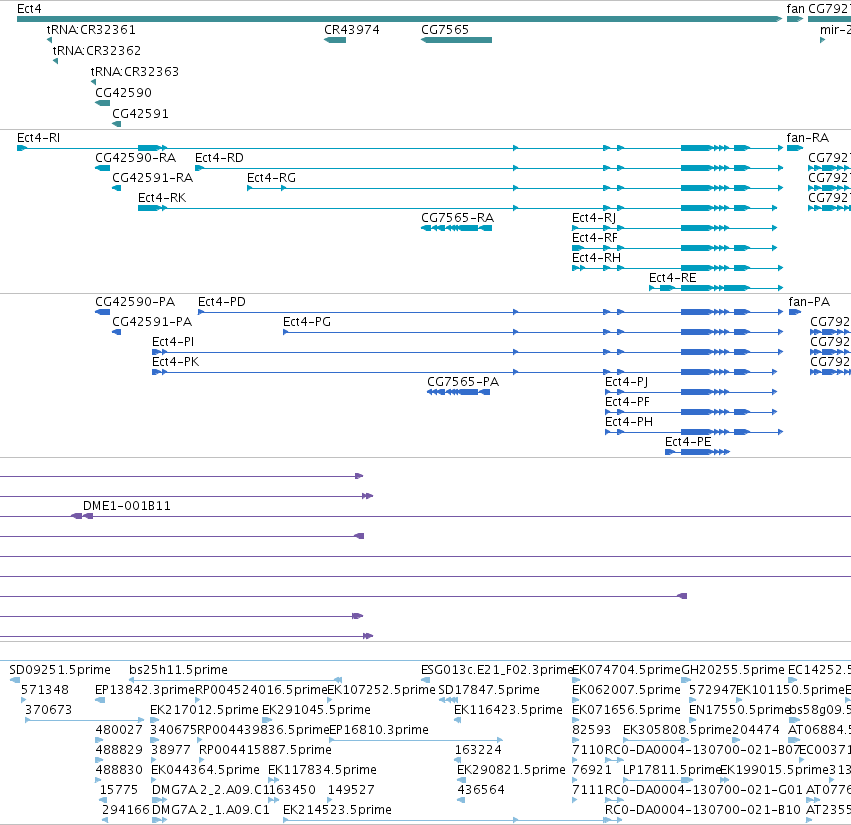Click the Ect4 gene label in top track
The height and width of the screenshot is (825, 851).
coord(29,9)
